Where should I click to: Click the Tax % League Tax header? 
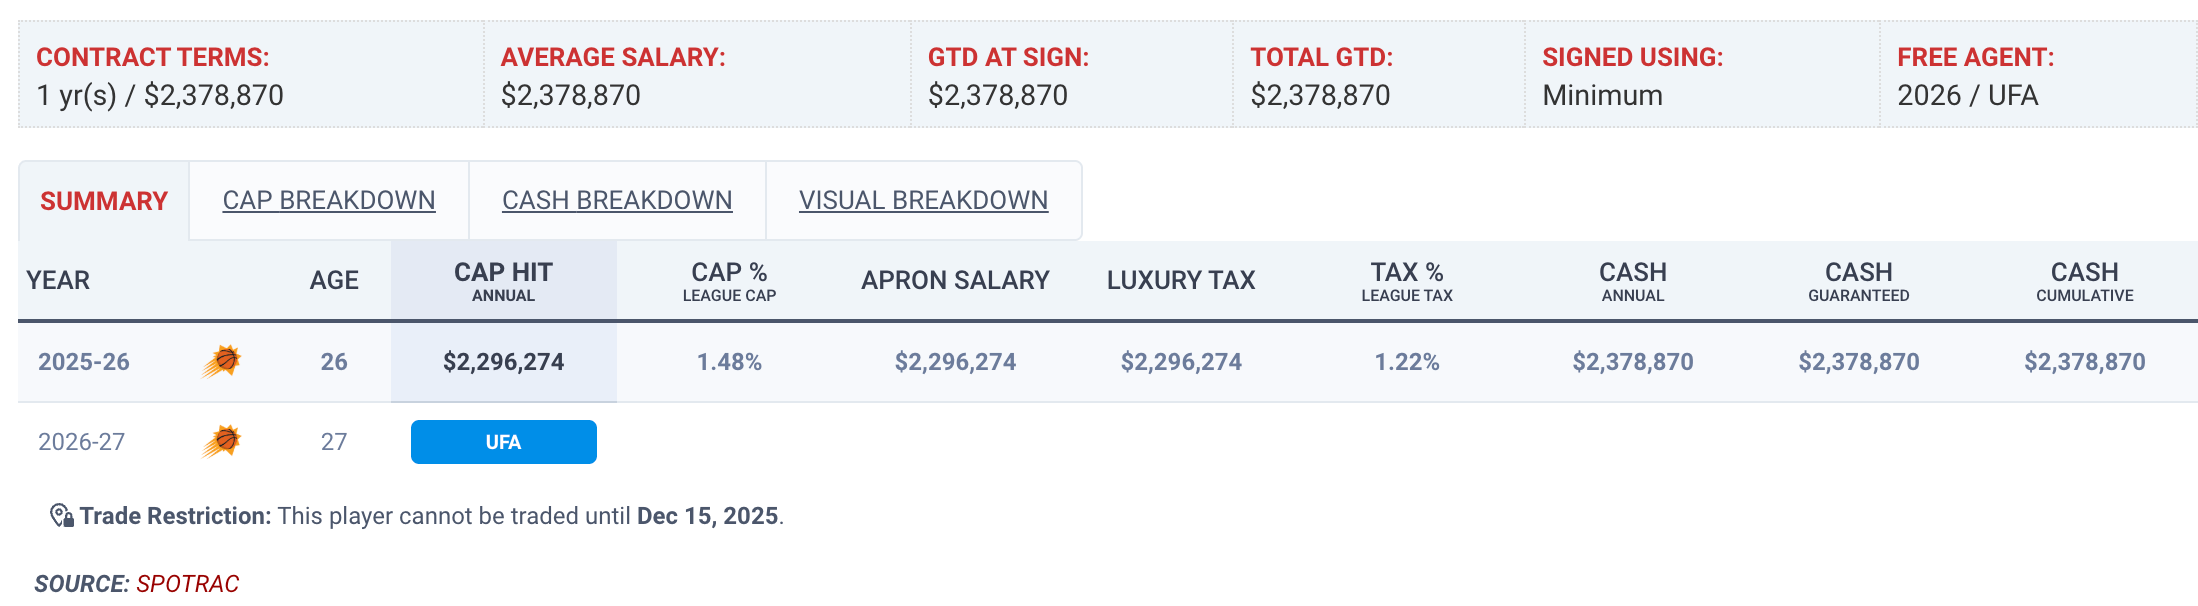(x=1406, y=281)
